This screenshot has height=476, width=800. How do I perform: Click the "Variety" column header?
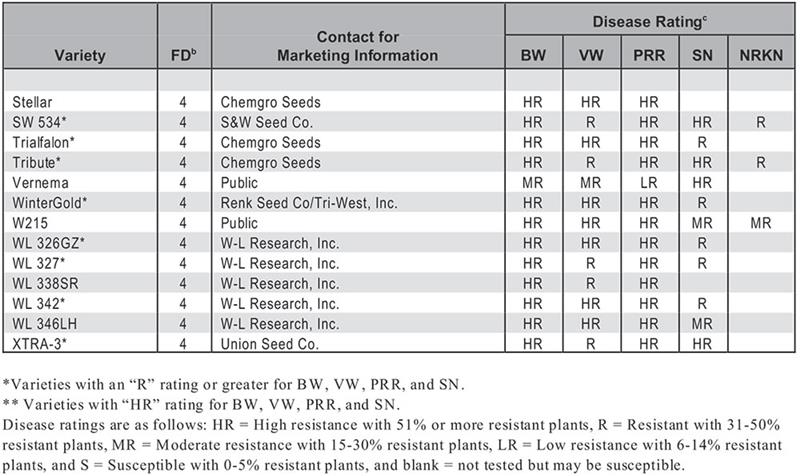(x=78, y=57)
